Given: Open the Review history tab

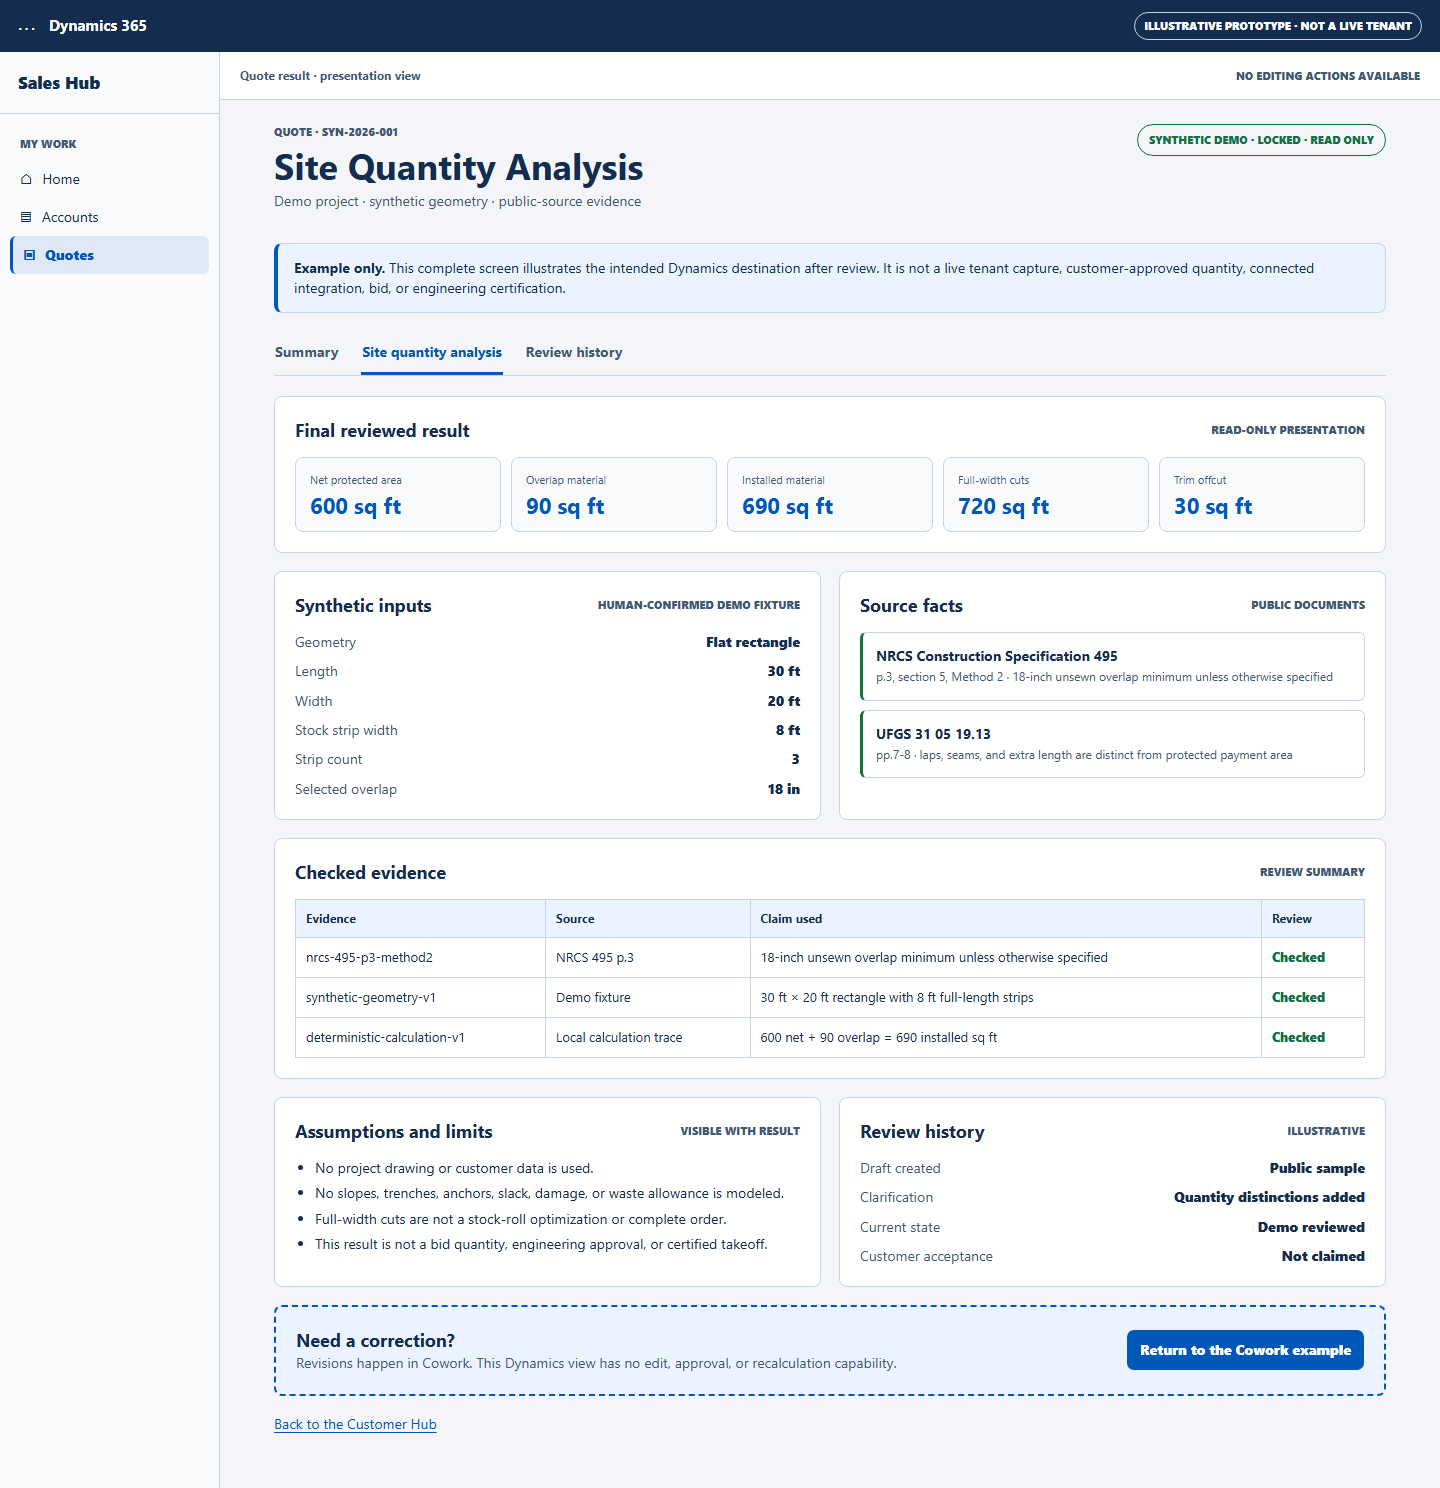Looking at the screenshot, I should coord(574,352).
